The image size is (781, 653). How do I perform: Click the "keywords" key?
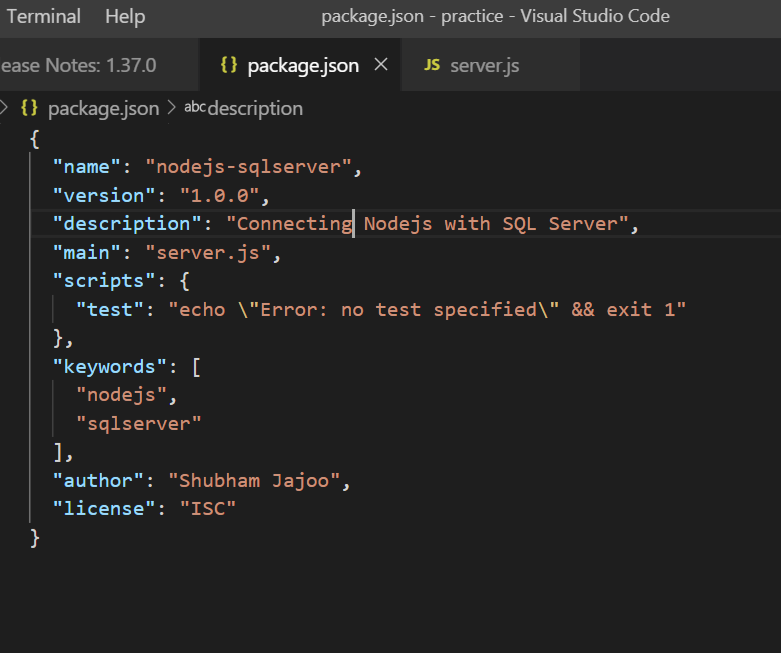(x=110, y=367)
